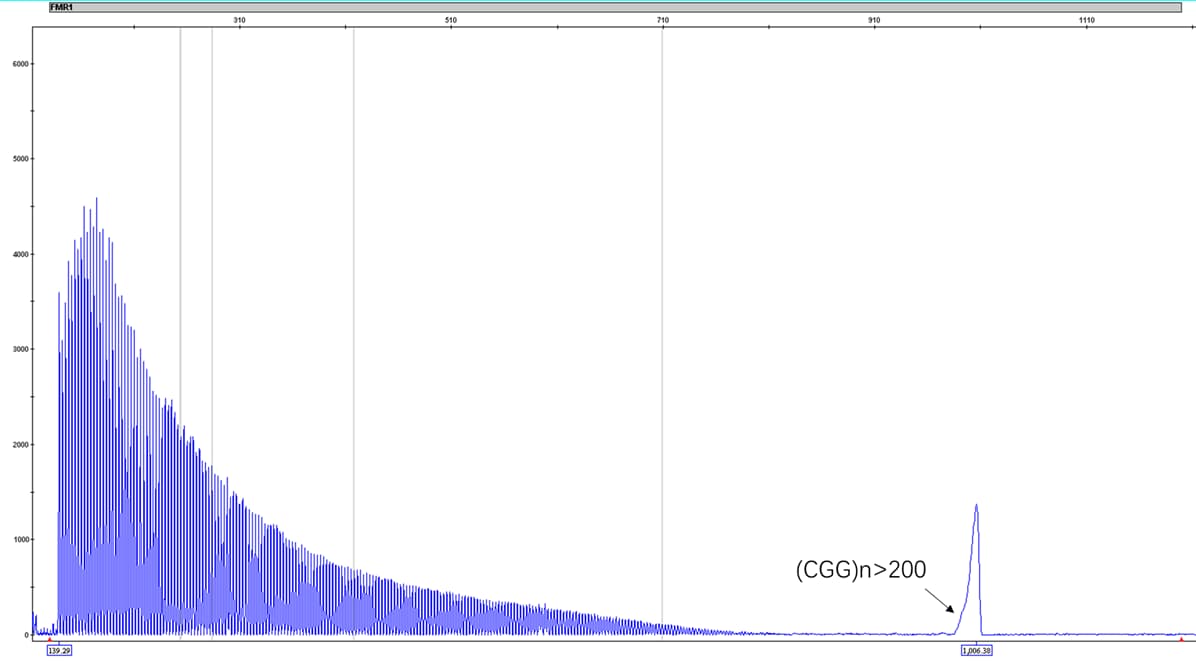Click the 510 tick label on the size axis
The height and width of the screenshot is (662, 1196).
point(451,20)
